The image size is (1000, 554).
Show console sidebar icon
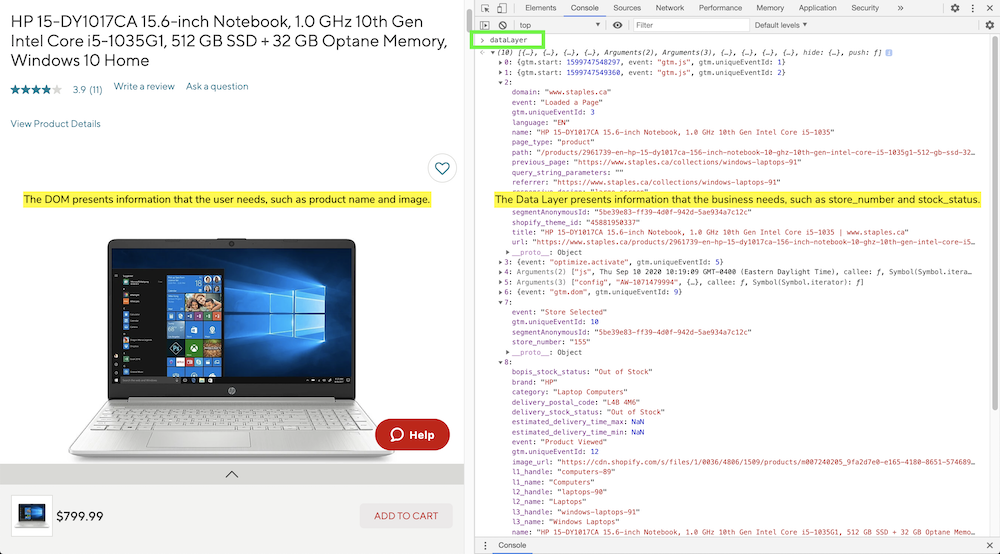click(485, 25)
